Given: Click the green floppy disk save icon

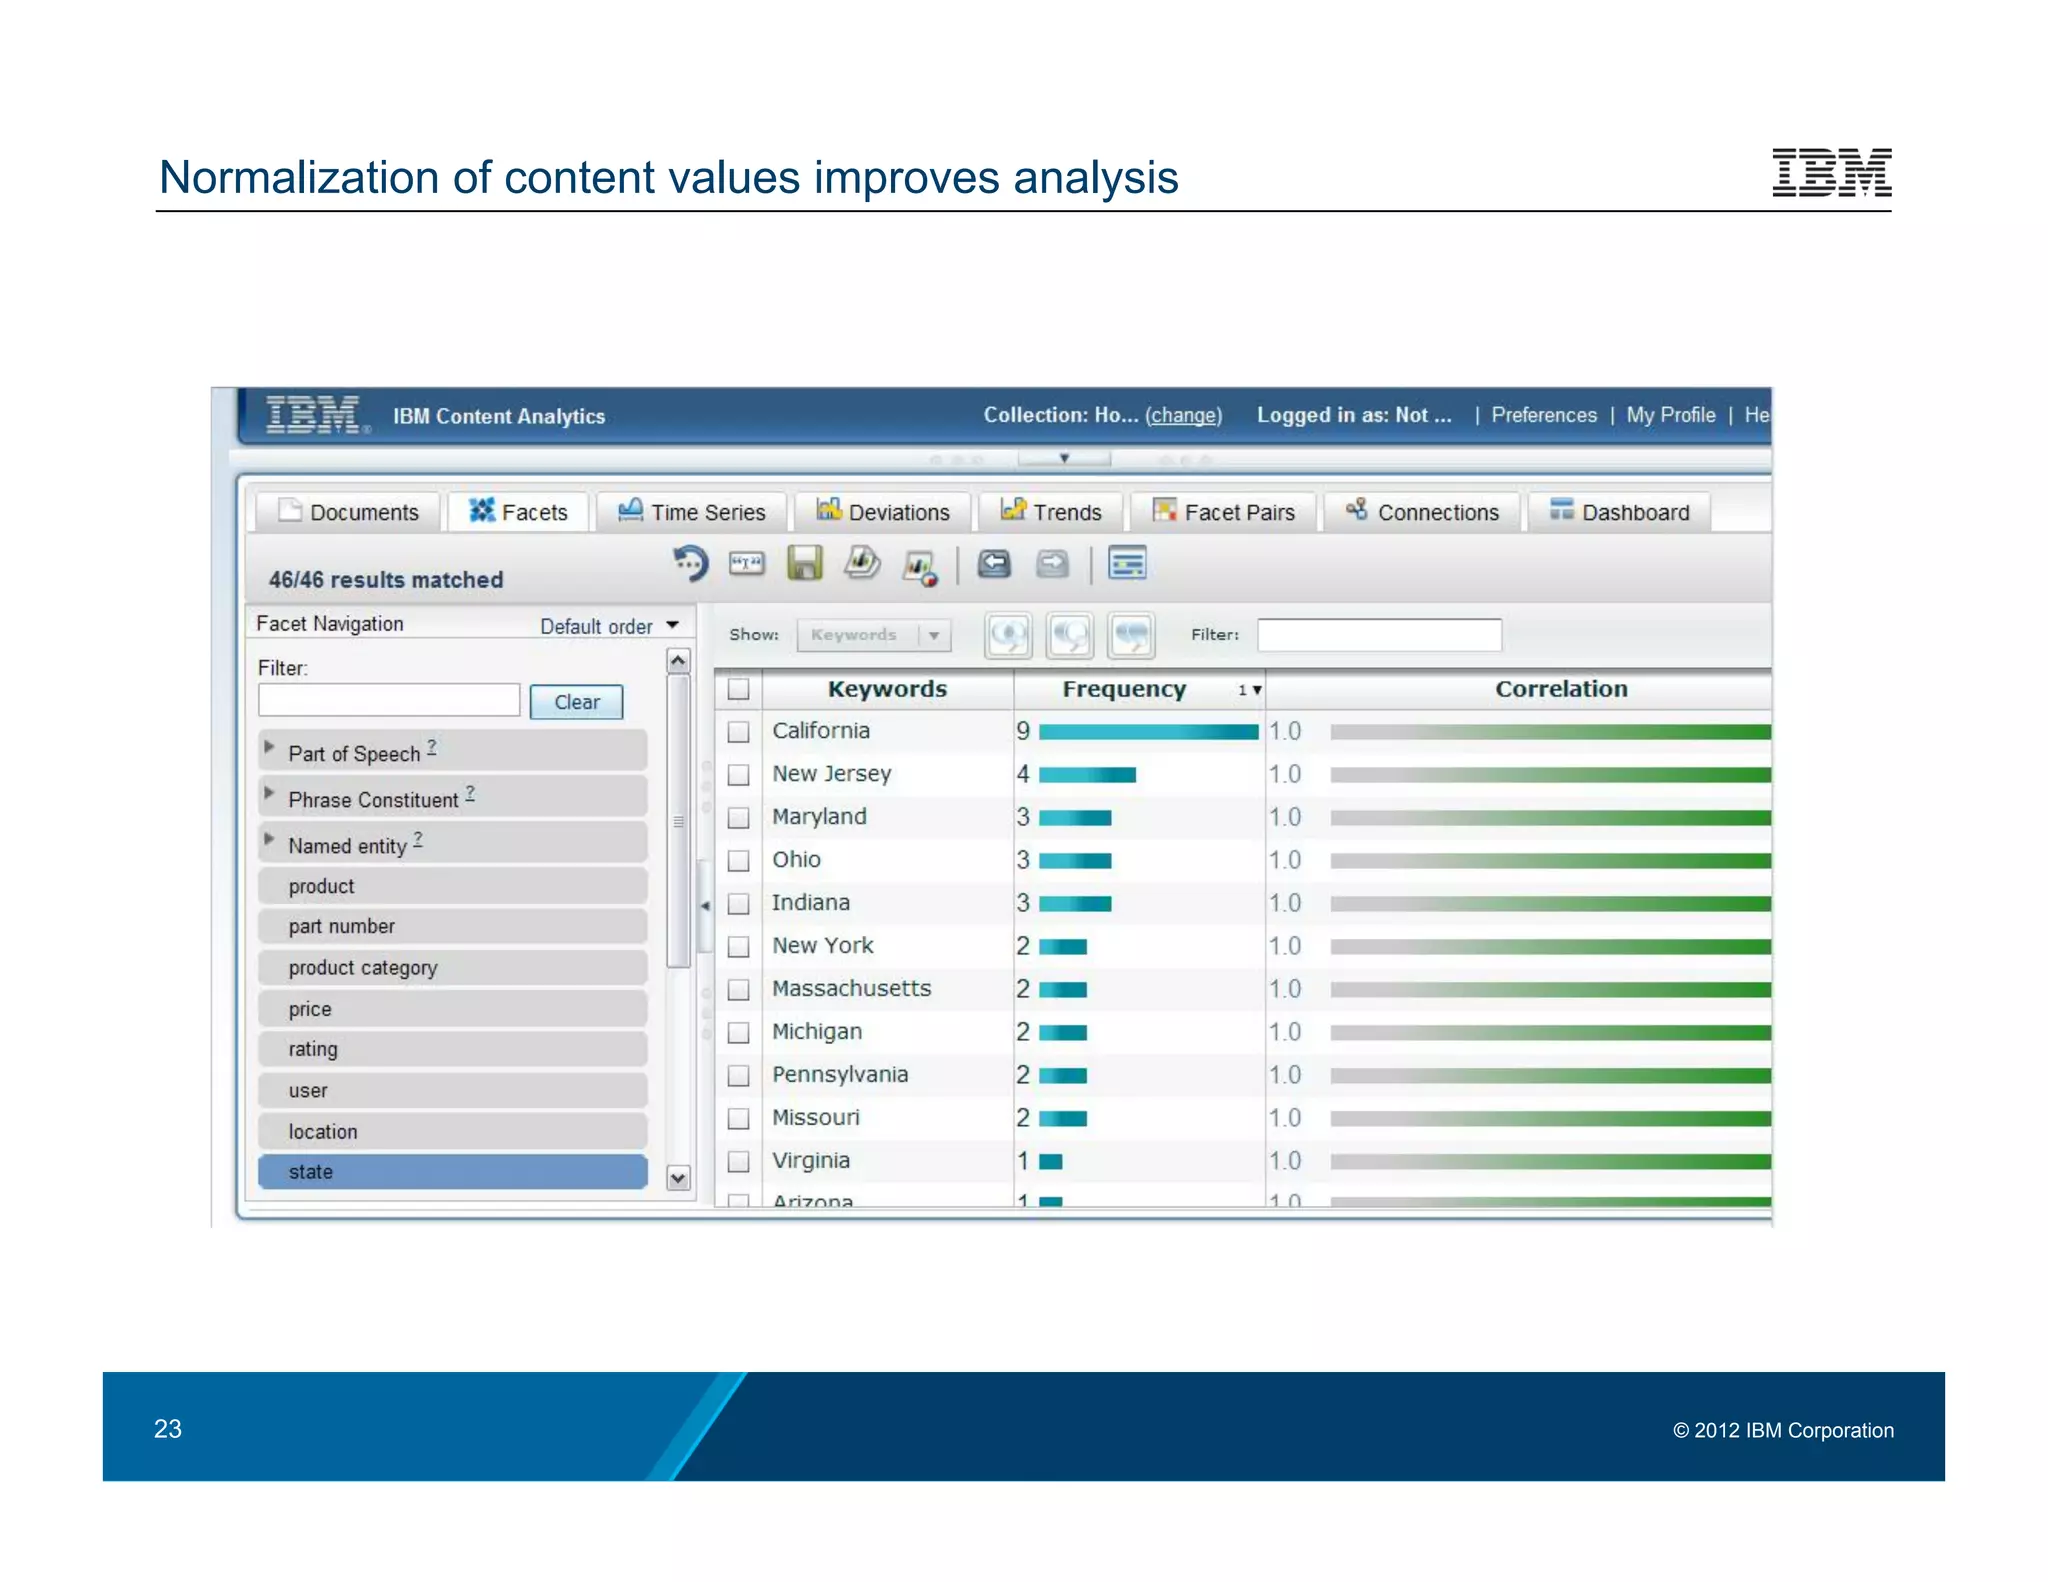Looking at the screenshot, I should (804, 563).
